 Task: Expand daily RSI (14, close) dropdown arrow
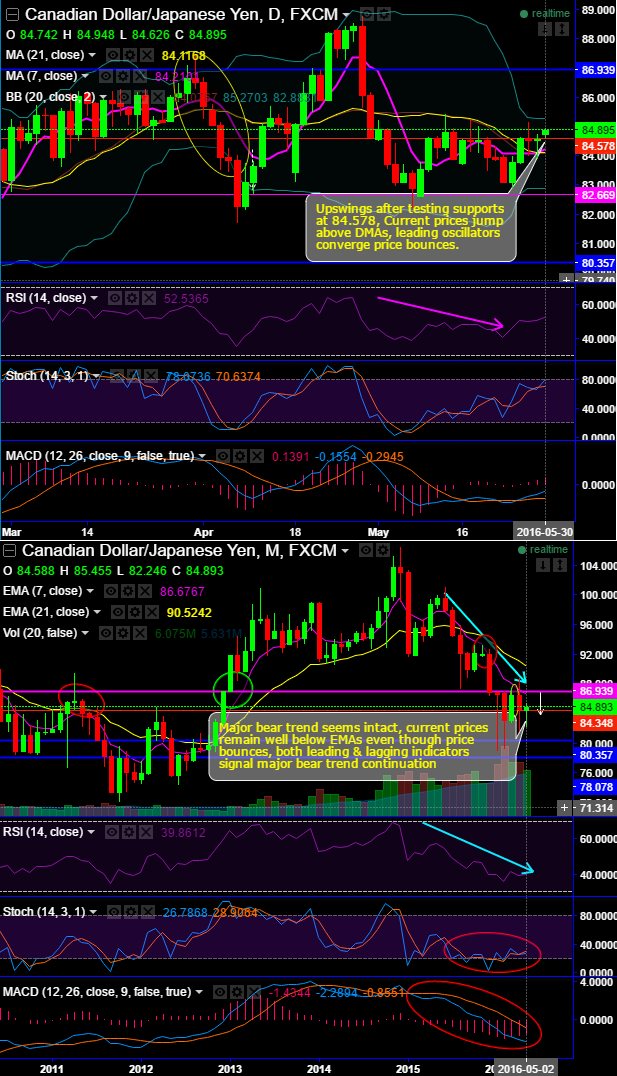coord(94,298)
